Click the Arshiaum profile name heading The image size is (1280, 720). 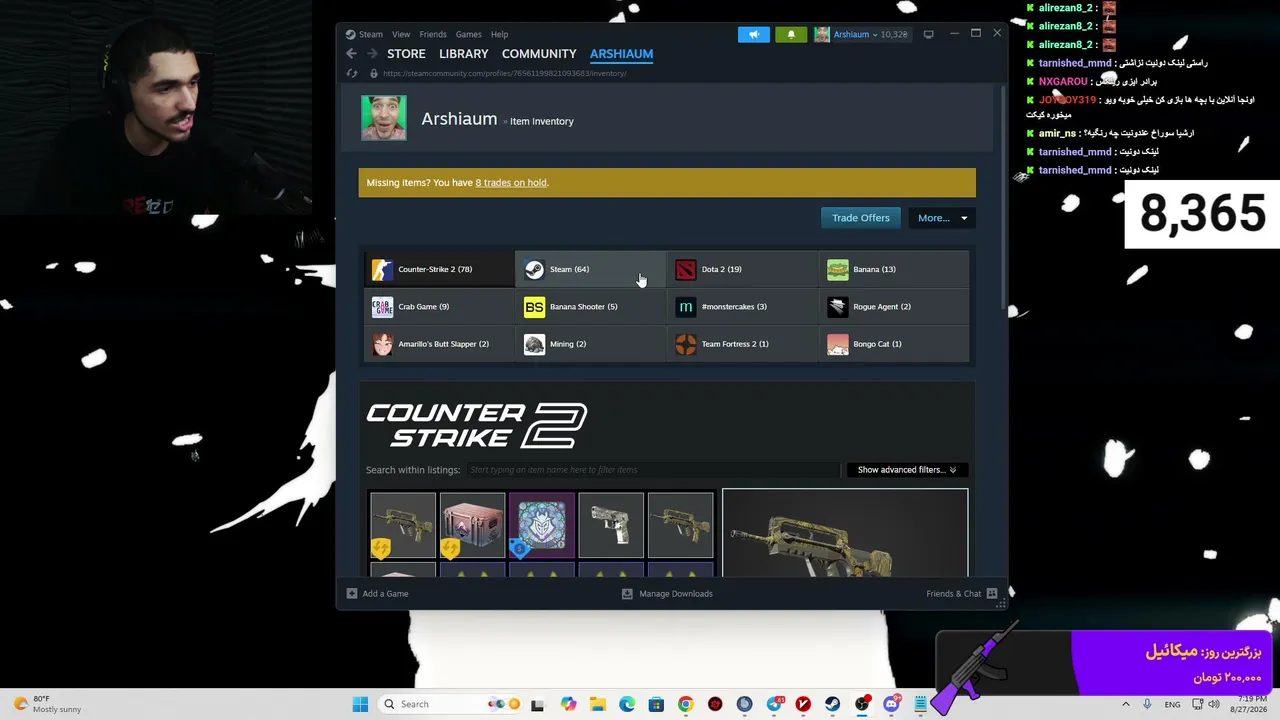tap(459, 119)
